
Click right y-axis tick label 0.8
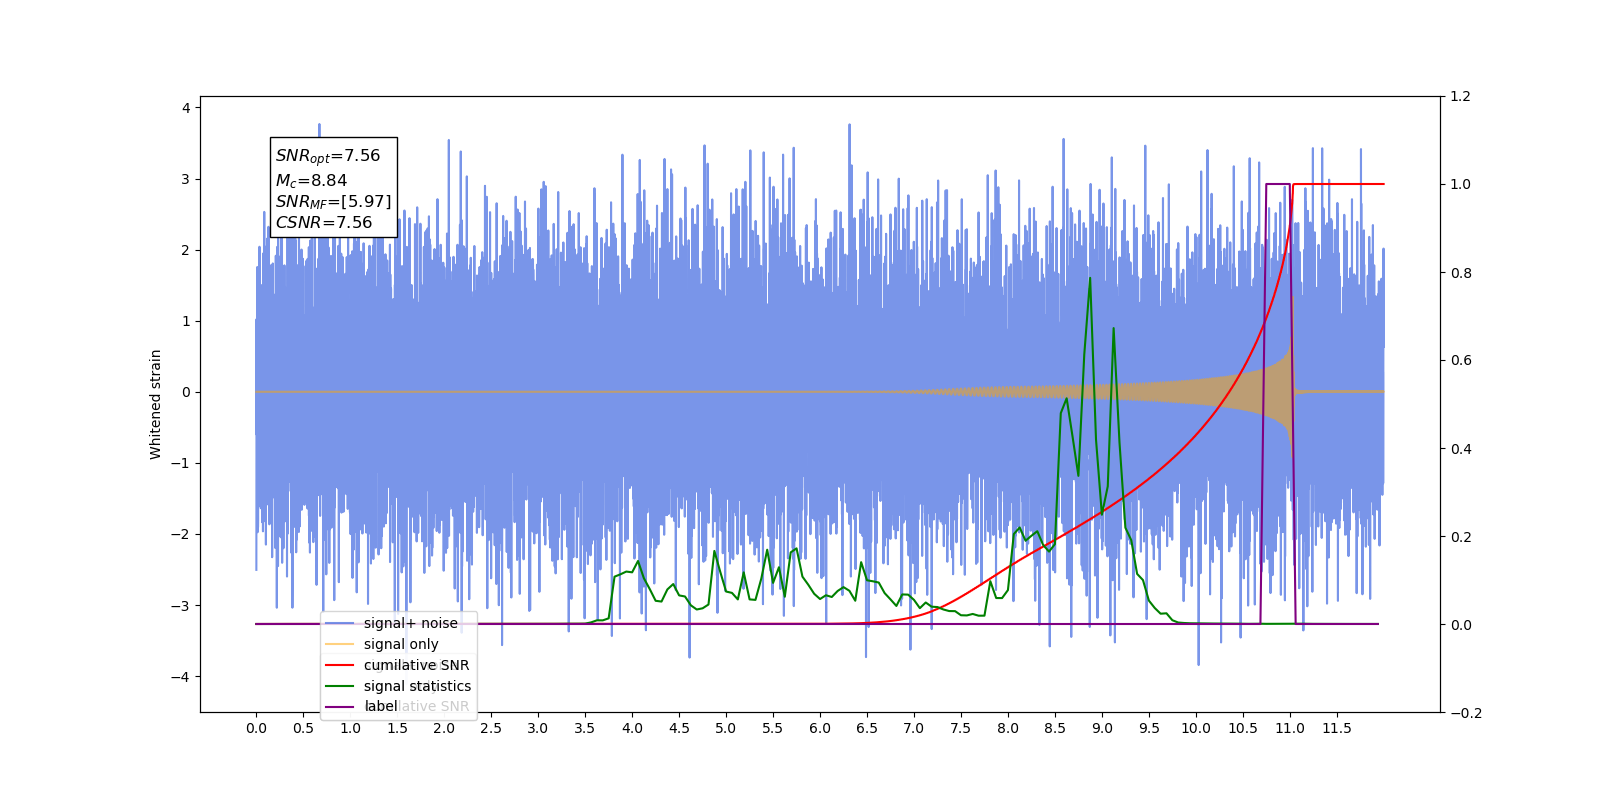[x=1461, y=273]
